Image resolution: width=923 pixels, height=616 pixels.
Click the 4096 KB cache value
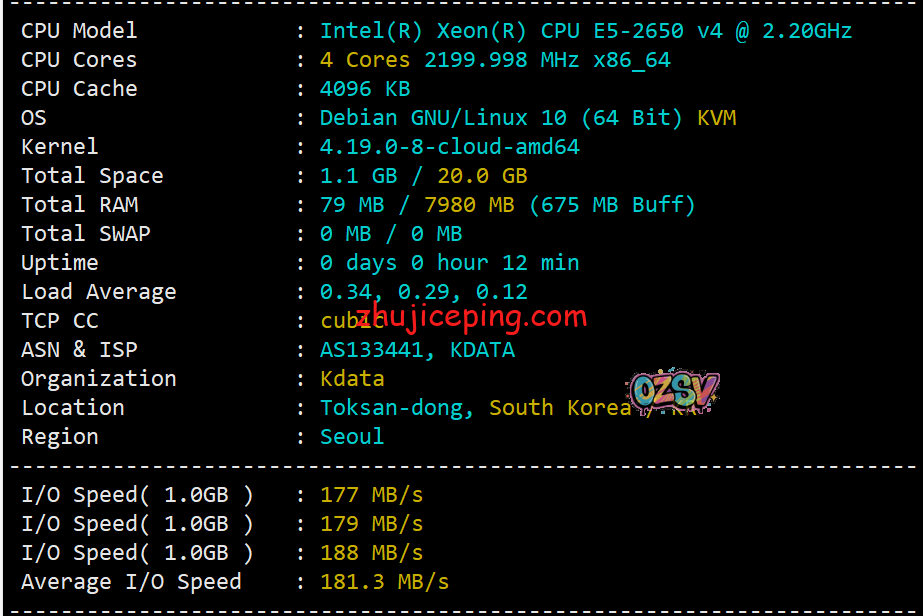point(364,89)
